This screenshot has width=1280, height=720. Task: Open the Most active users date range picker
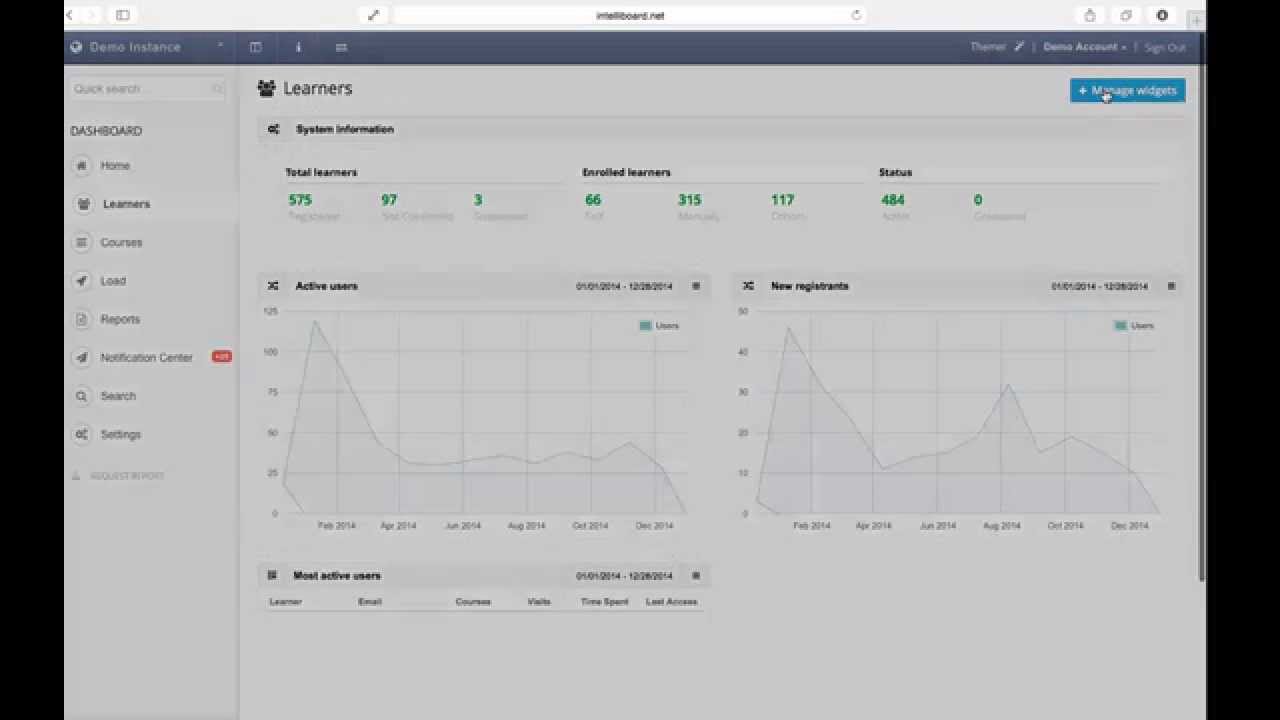624,576
